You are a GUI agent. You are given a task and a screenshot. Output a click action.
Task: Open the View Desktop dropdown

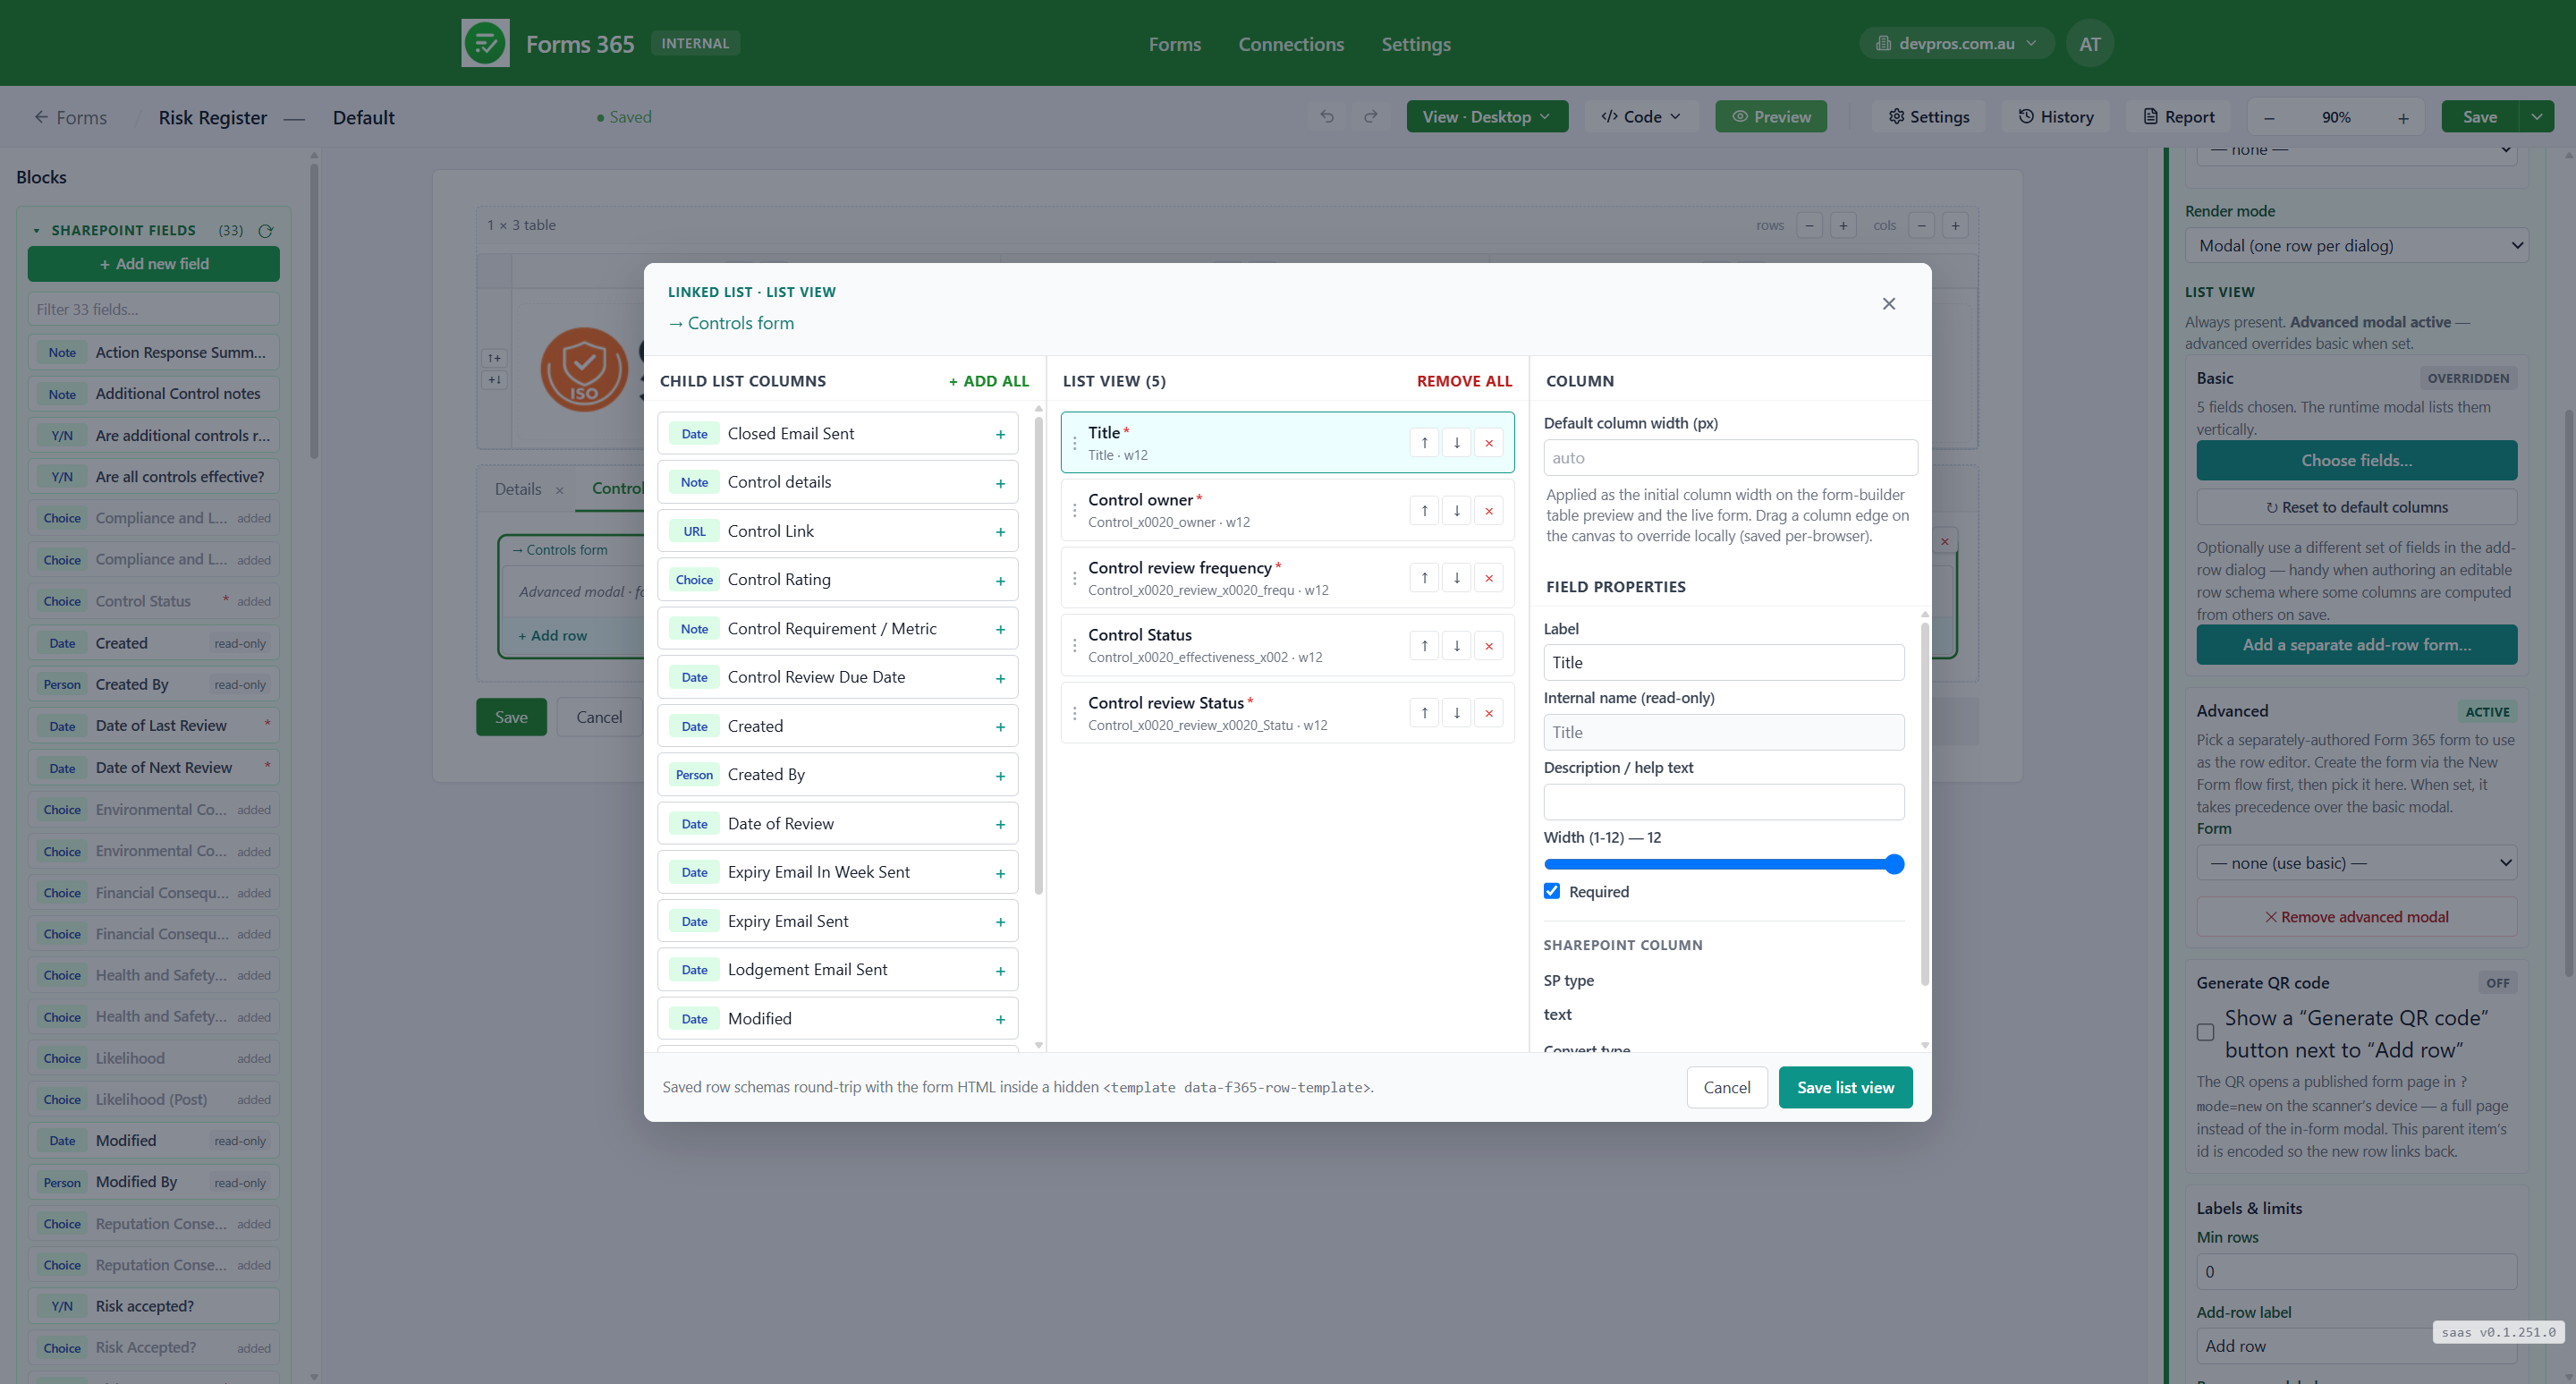(x=1487, y=117)
